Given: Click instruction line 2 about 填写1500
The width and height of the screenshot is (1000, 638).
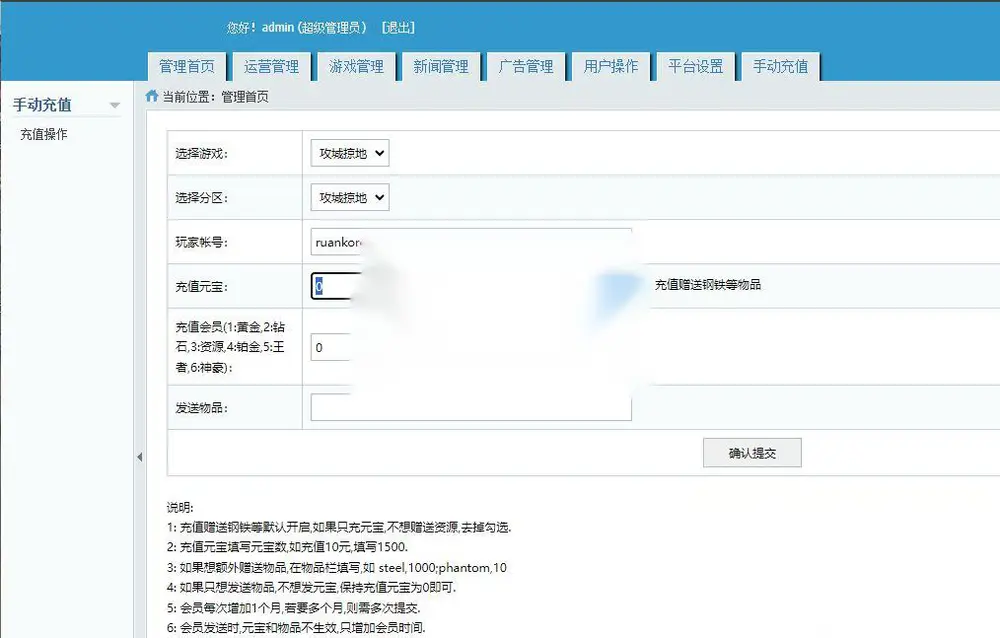Looking at the screenshot, I should [x=288, y=547].
